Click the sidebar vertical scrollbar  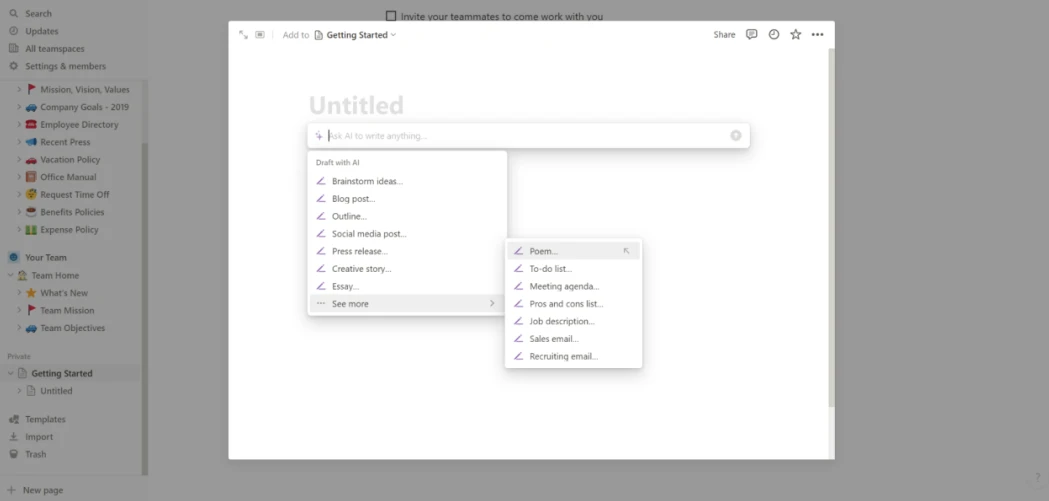[x=145, y=308]
